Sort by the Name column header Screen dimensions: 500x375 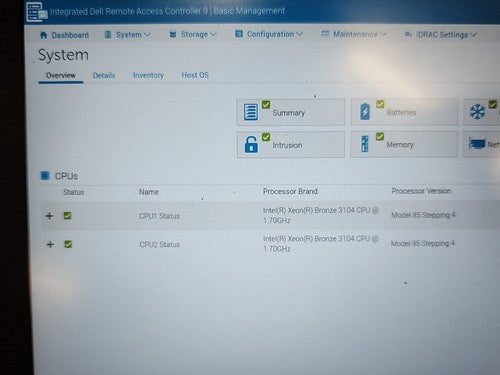[149, 192]
